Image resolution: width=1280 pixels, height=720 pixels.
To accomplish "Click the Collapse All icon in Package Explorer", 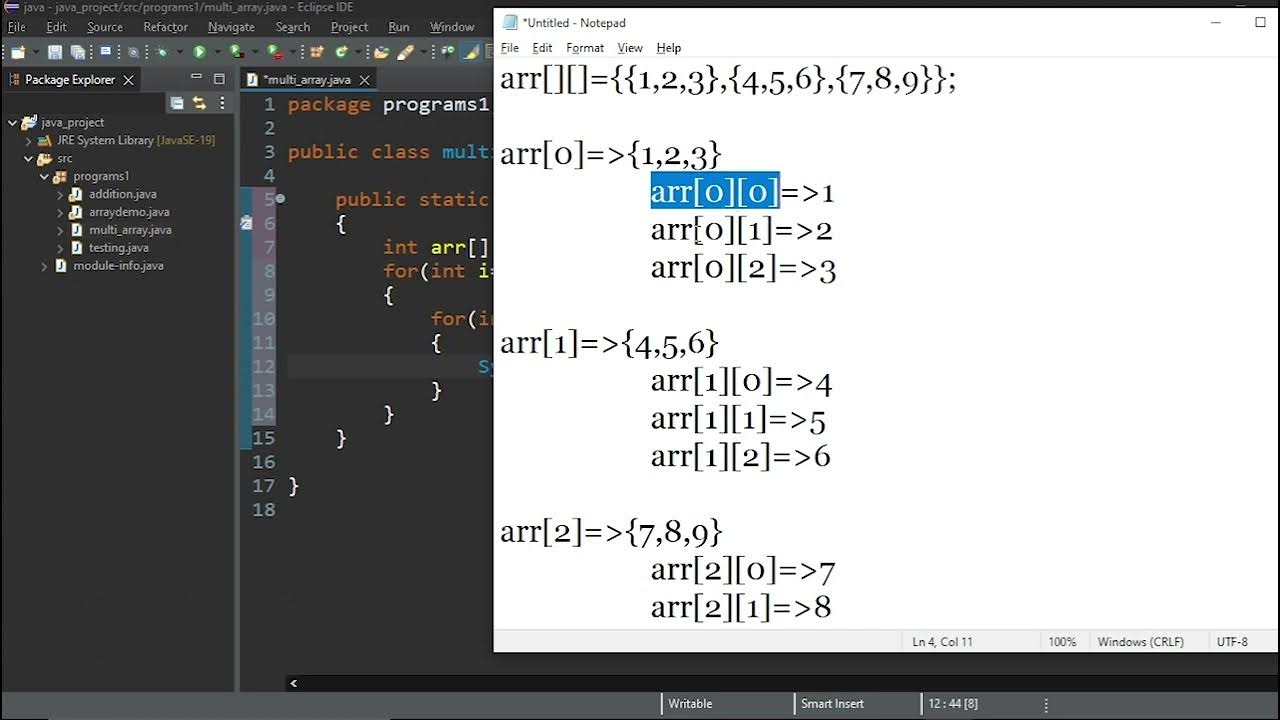I will 177,103.
